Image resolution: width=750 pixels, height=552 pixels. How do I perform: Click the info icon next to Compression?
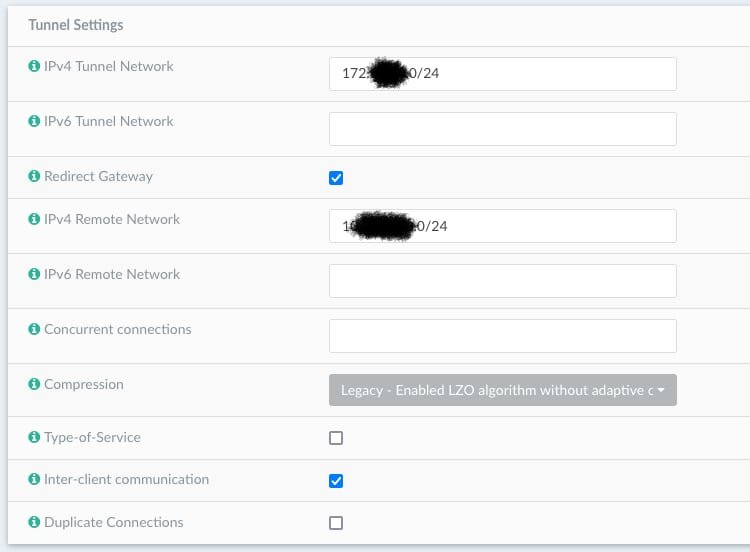[x=35, y=385]
